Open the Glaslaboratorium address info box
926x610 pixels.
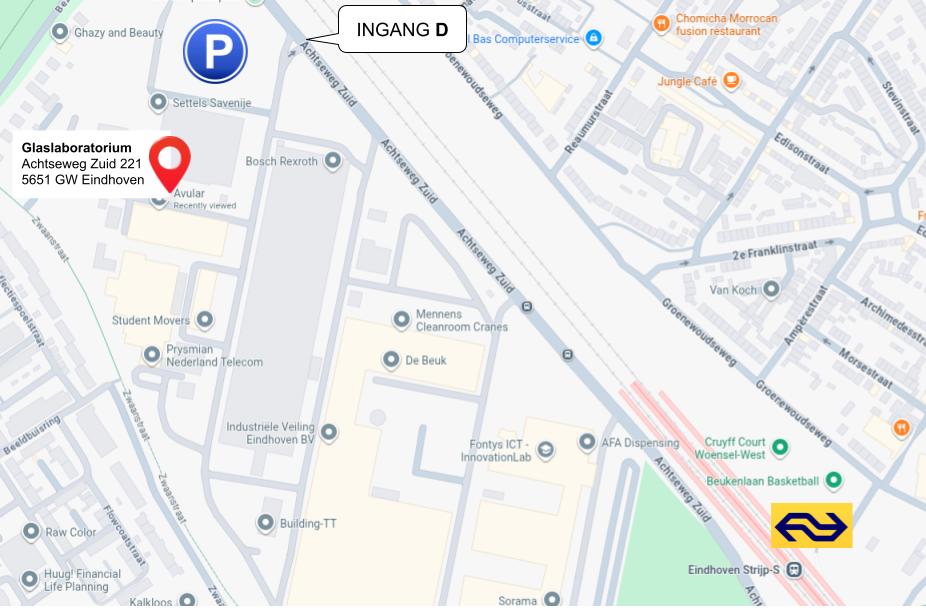(x=84, y=164)
